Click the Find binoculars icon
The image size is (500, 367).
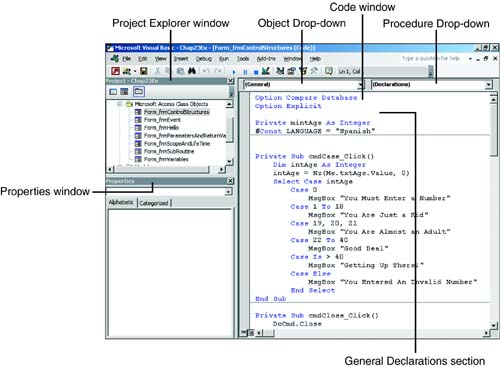pyautogui.click(x=192, y=71)
